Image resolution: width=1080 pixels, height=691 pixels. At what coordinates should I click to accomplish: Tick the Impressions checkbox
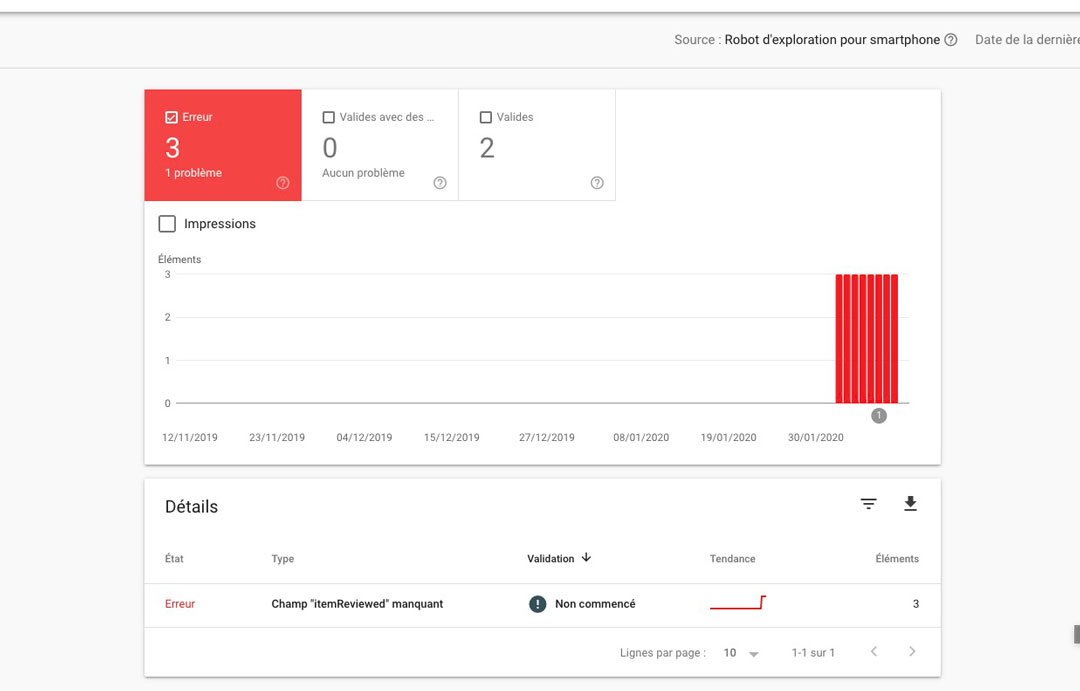167,224
